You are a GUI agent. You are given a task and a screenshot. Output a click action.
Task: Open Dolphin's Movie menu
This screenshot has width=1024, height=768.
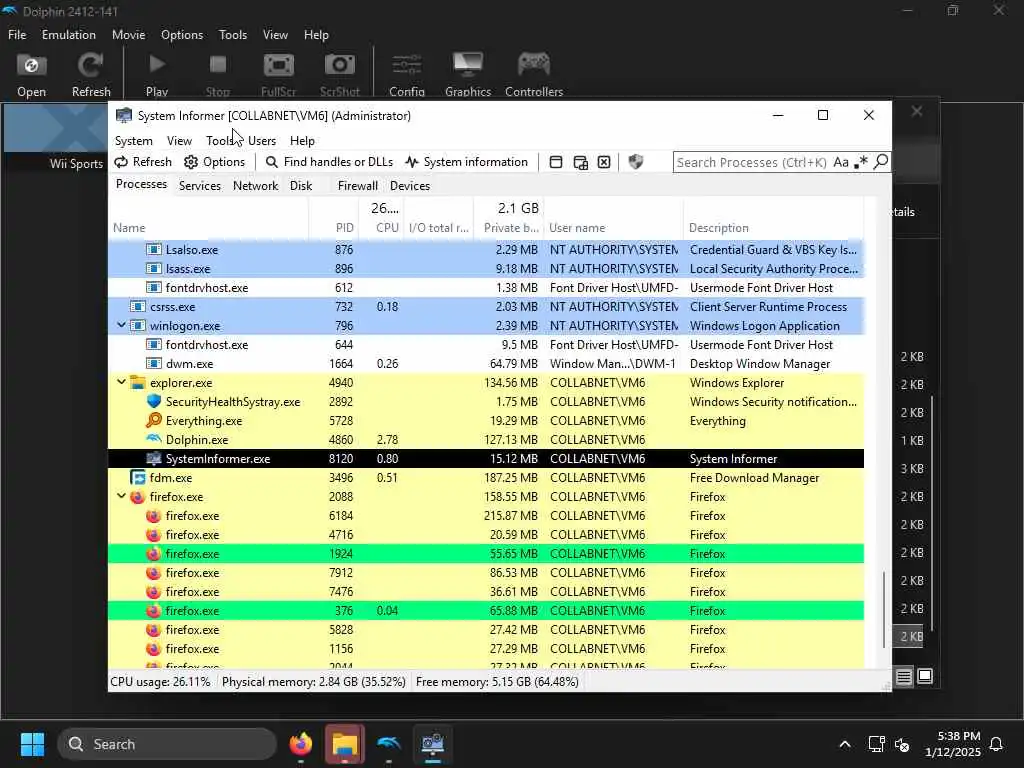coord(128,35)
